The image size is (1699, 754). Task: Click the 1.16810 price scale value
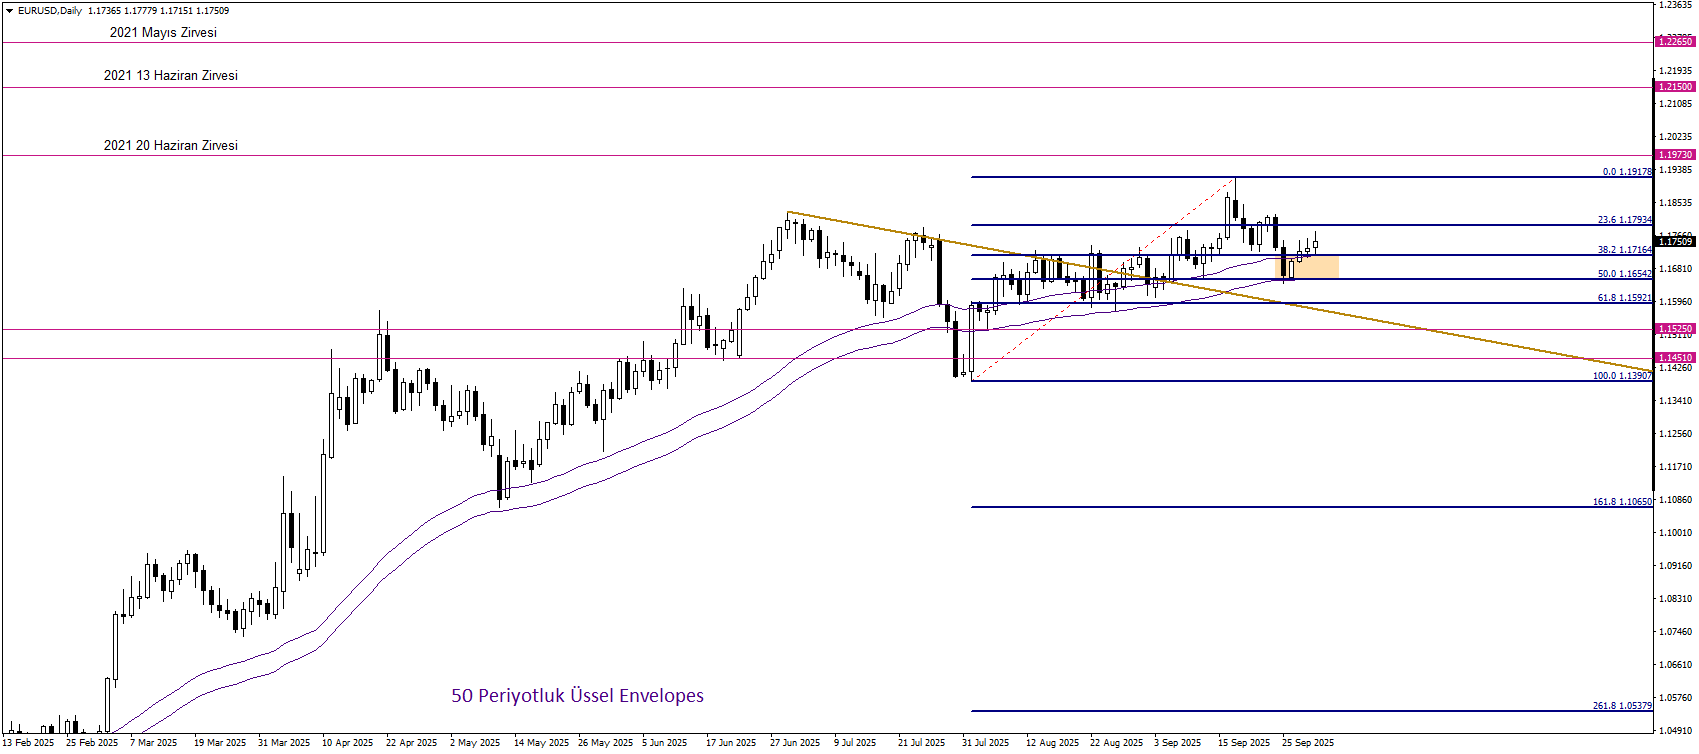point(1675,269)
